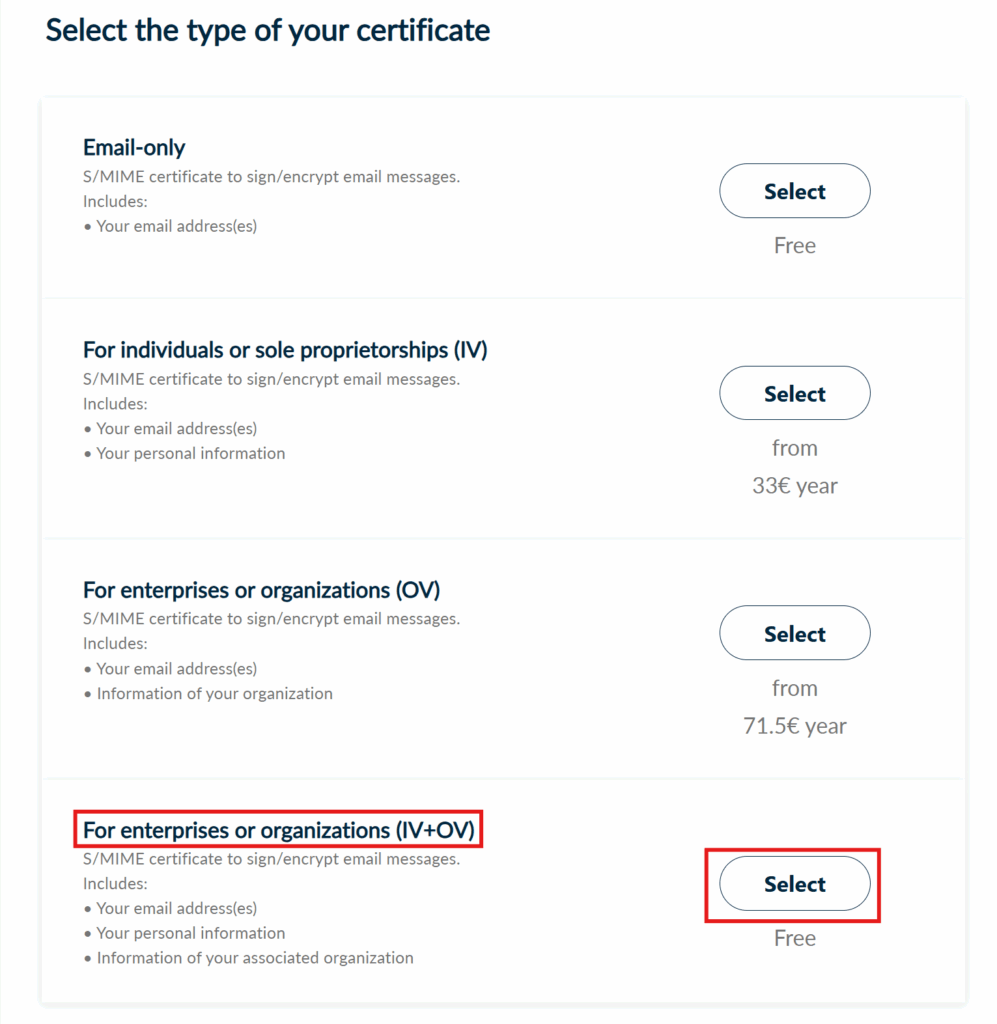This screenshot has width=997, height=1024.
Task: Click the "Information of your organization" bullet
Action: 214,693
